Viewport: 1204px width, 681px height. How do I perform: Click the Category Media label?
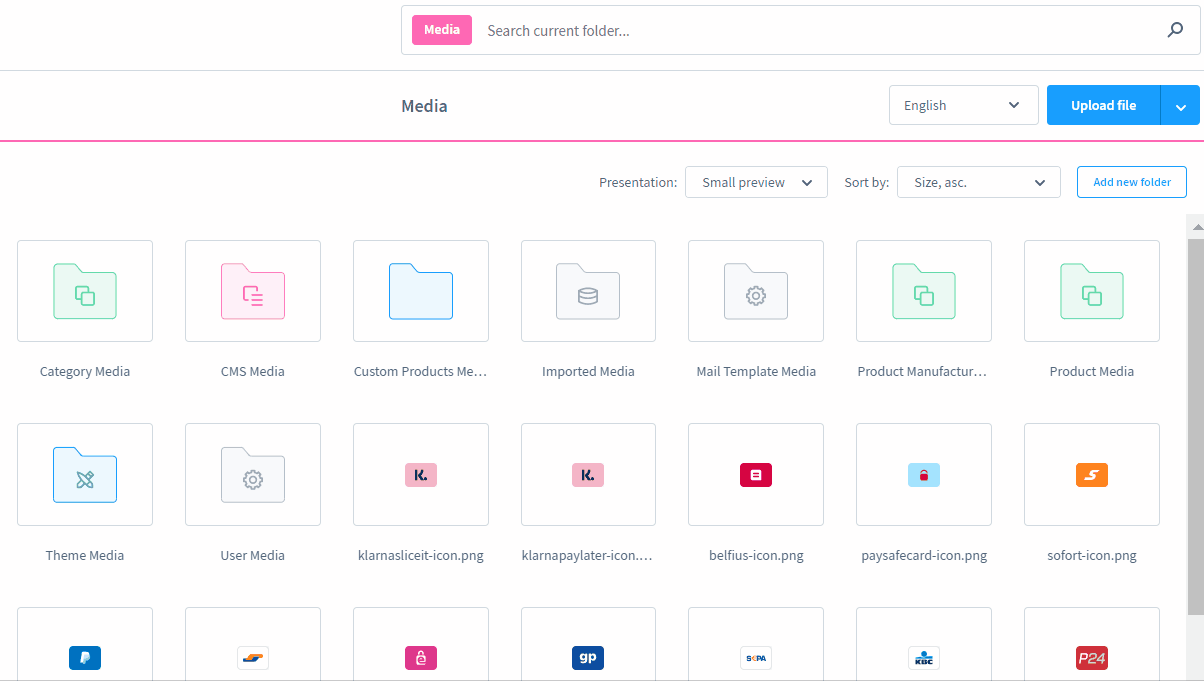coord(85,371)
